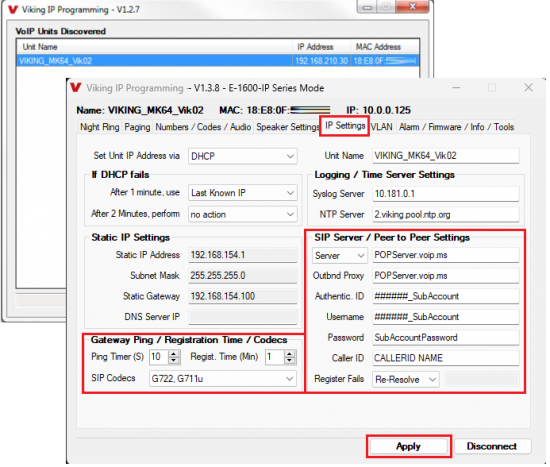Click the Static IP Address field

243,255
